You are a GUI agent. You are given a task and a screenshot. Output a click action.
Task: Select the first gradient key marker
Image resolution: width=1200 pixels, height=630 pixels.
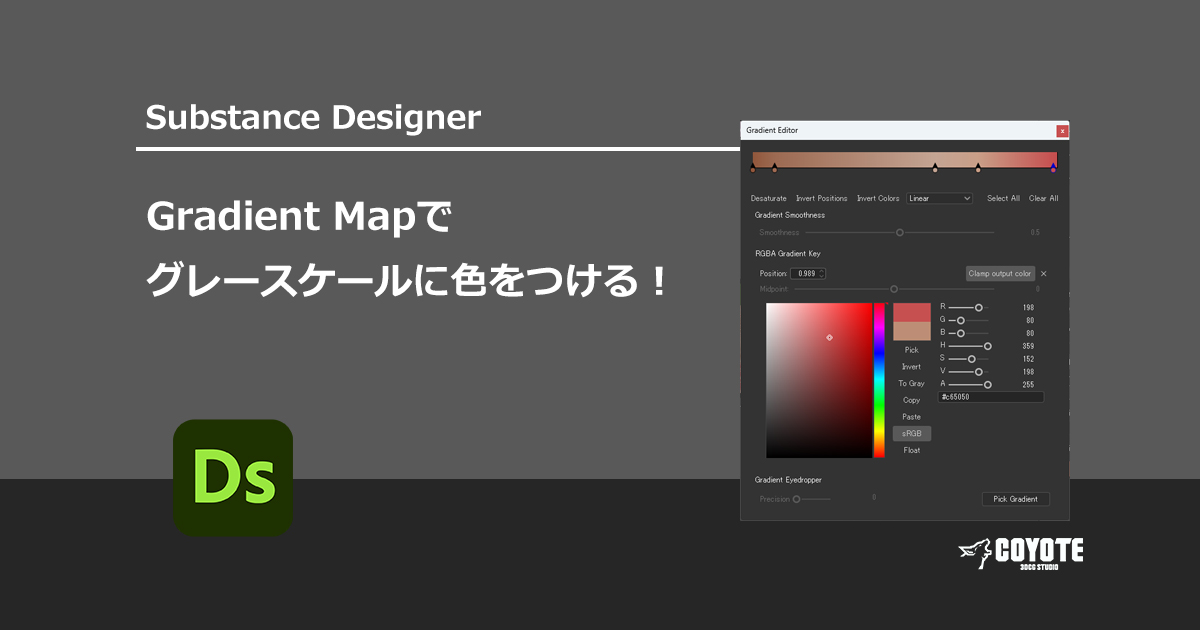point(753,168)
